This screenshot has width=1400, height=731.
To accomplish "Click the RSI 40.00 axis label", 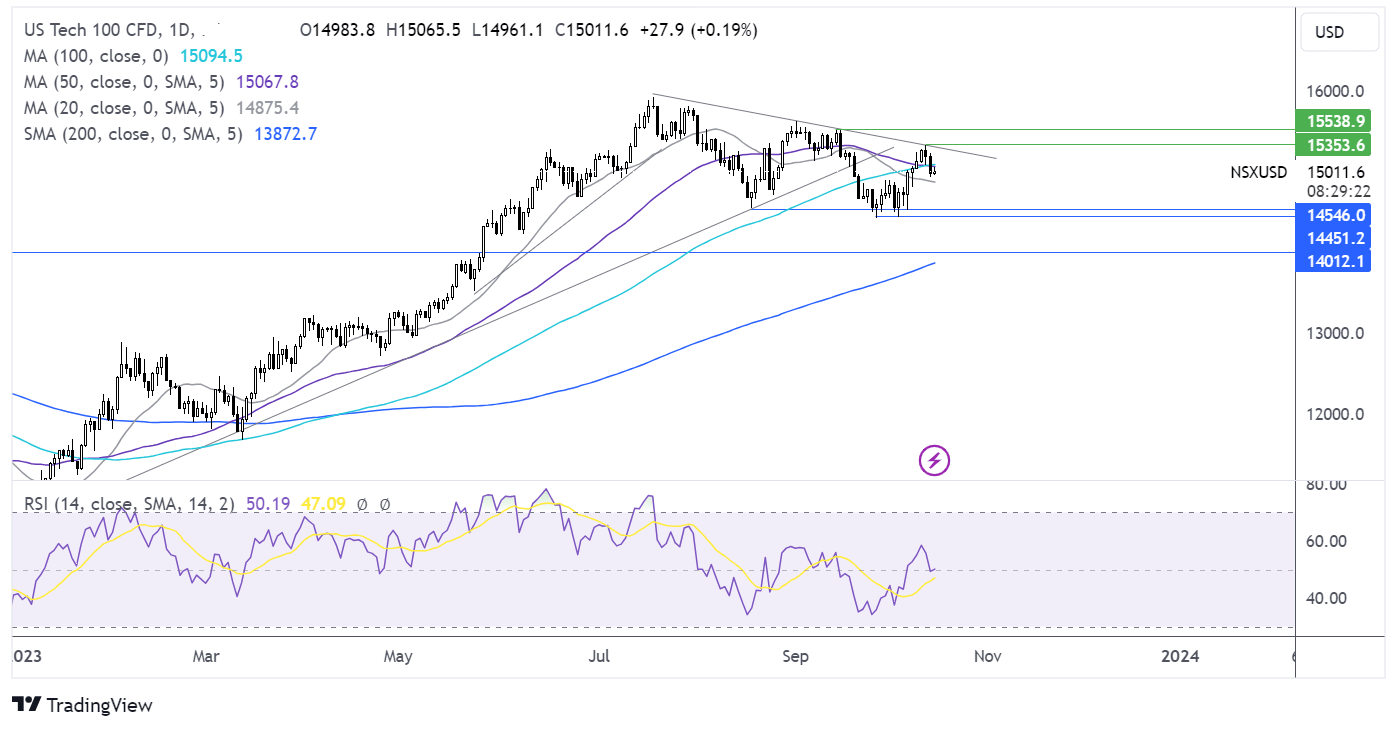I will tap(1326, 598).
